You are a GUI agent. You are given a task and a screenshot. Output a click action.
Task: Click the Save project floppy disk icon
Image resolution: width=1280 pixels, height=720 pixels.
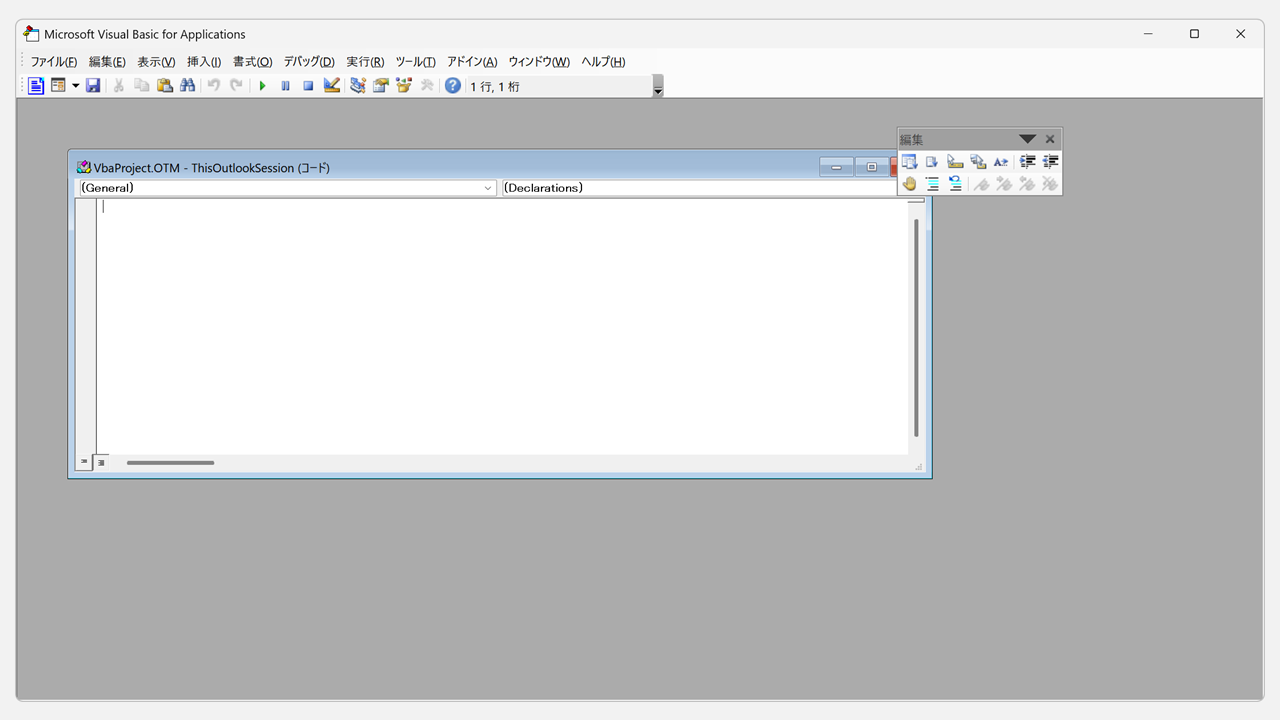(93, 86)
